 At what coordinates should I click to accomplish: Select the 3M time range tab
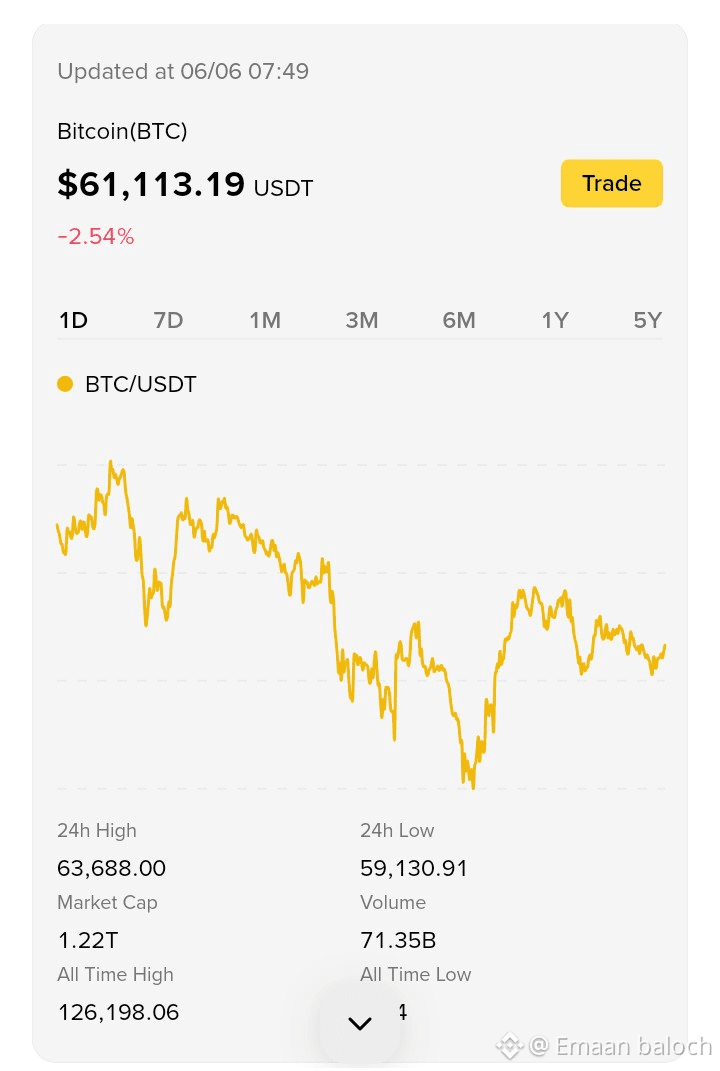[361, 320]
